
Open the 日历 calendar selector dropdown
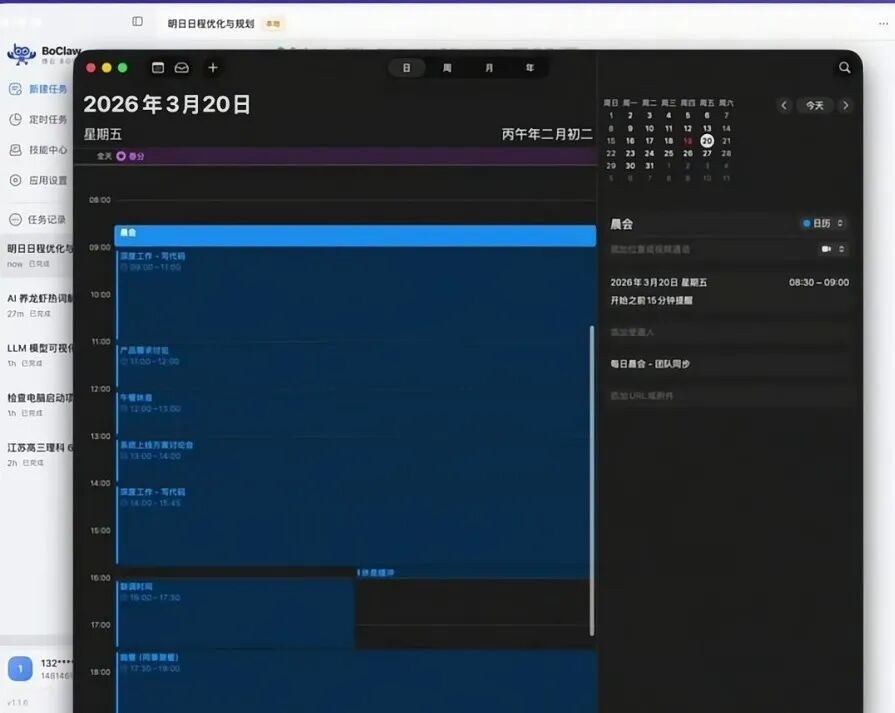click(x=824, y=223)
